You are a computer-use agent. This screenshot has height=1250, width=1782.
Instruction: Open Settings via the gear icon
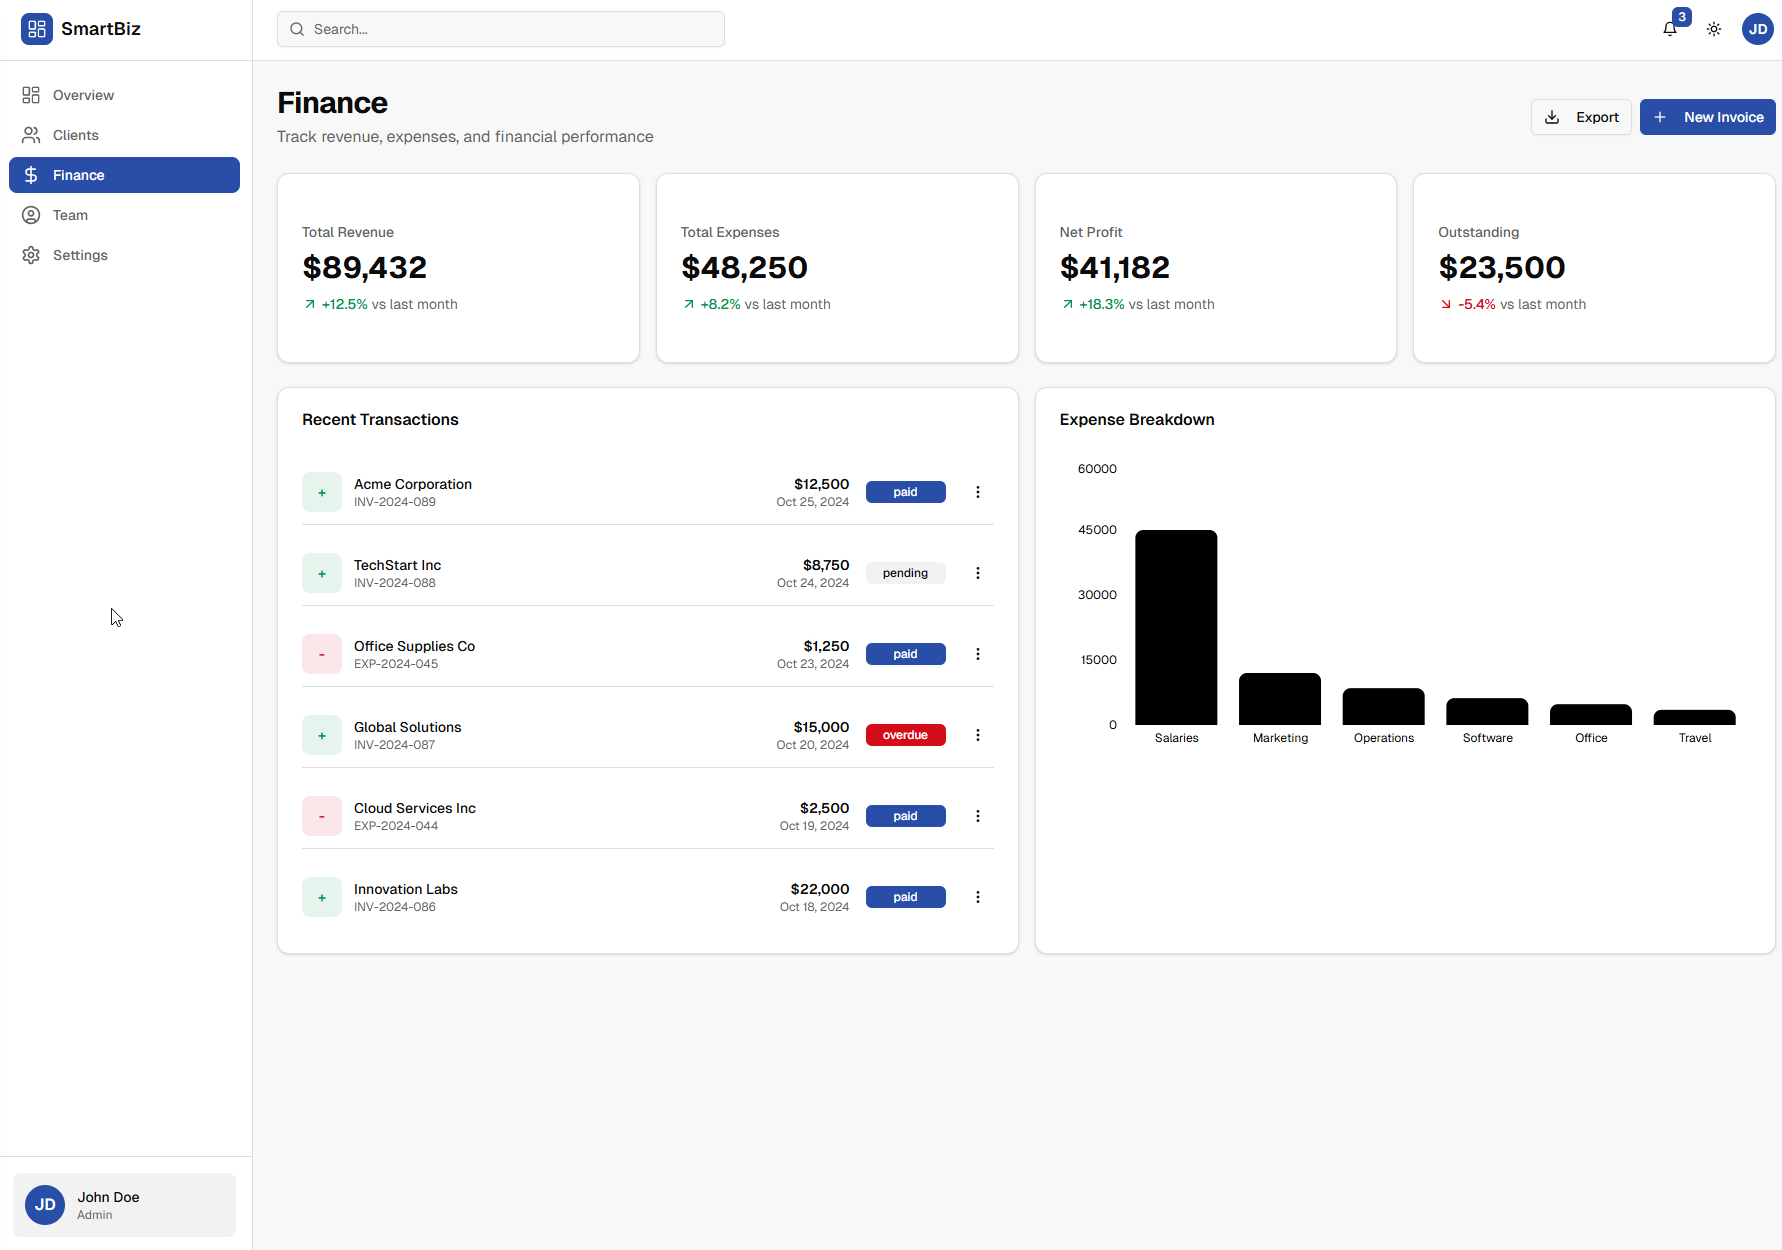pyautogui.click(x=31, y=255)
